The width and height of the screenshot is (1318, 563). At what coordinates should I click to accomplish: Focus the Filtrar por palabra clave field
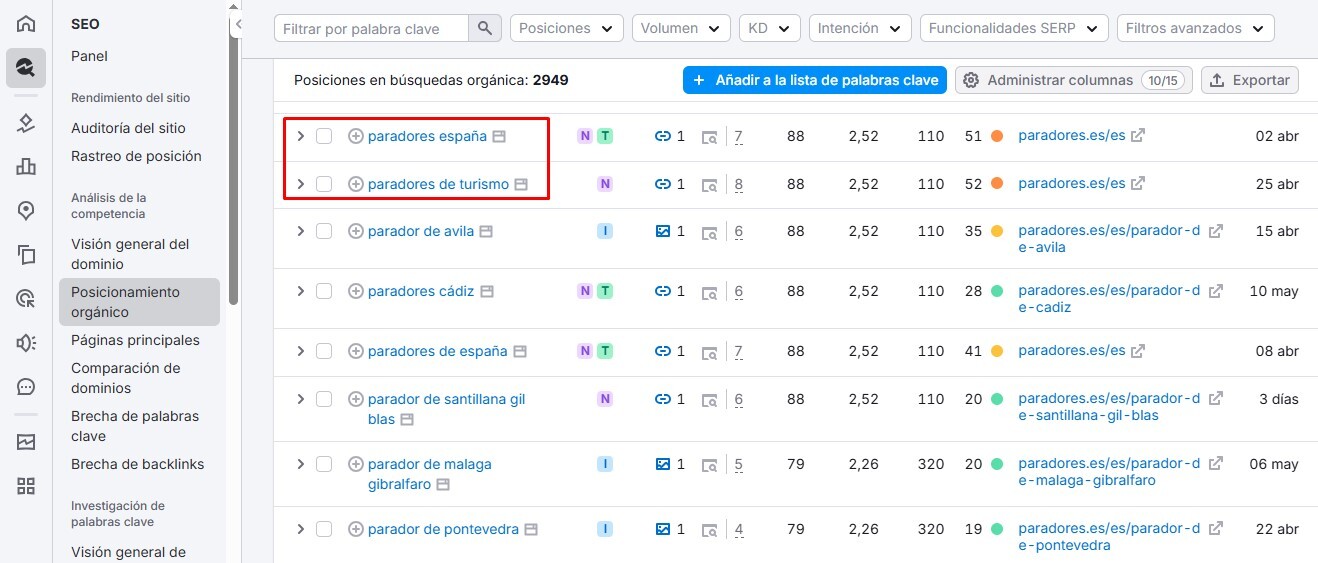tap(371, 28)
